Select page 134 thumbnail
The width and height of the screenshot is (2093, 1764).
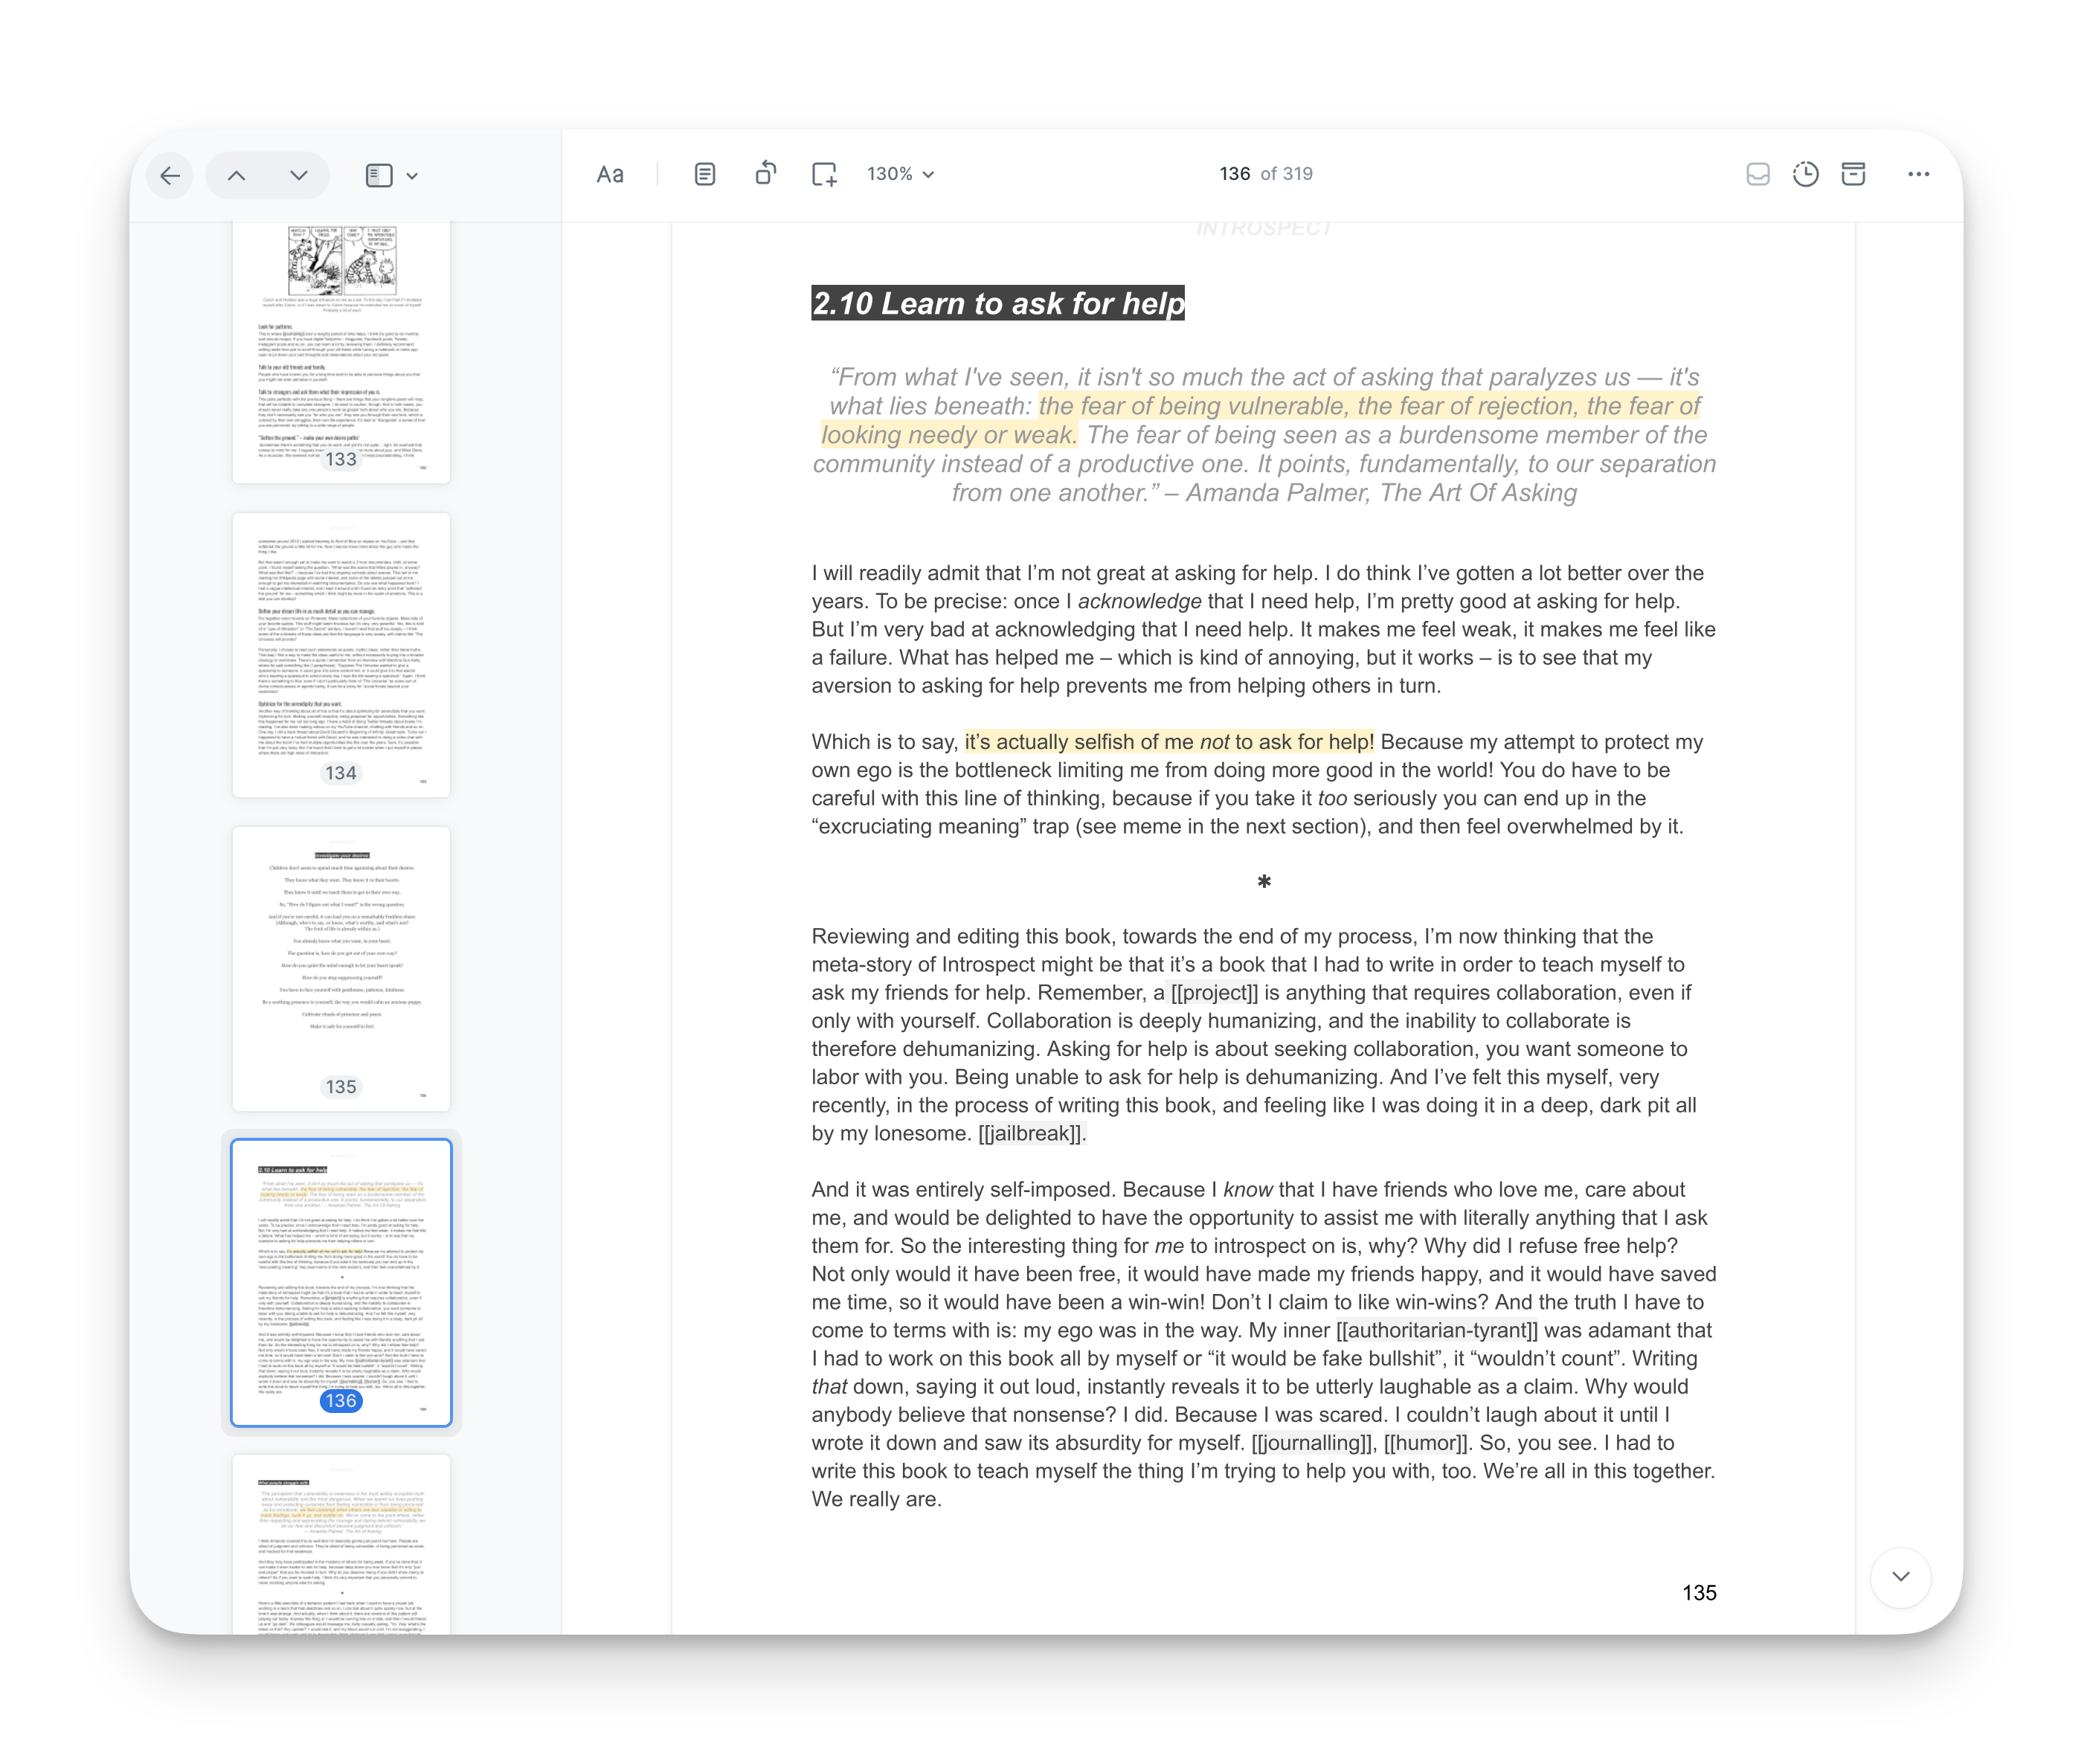[x=341, y=655]
